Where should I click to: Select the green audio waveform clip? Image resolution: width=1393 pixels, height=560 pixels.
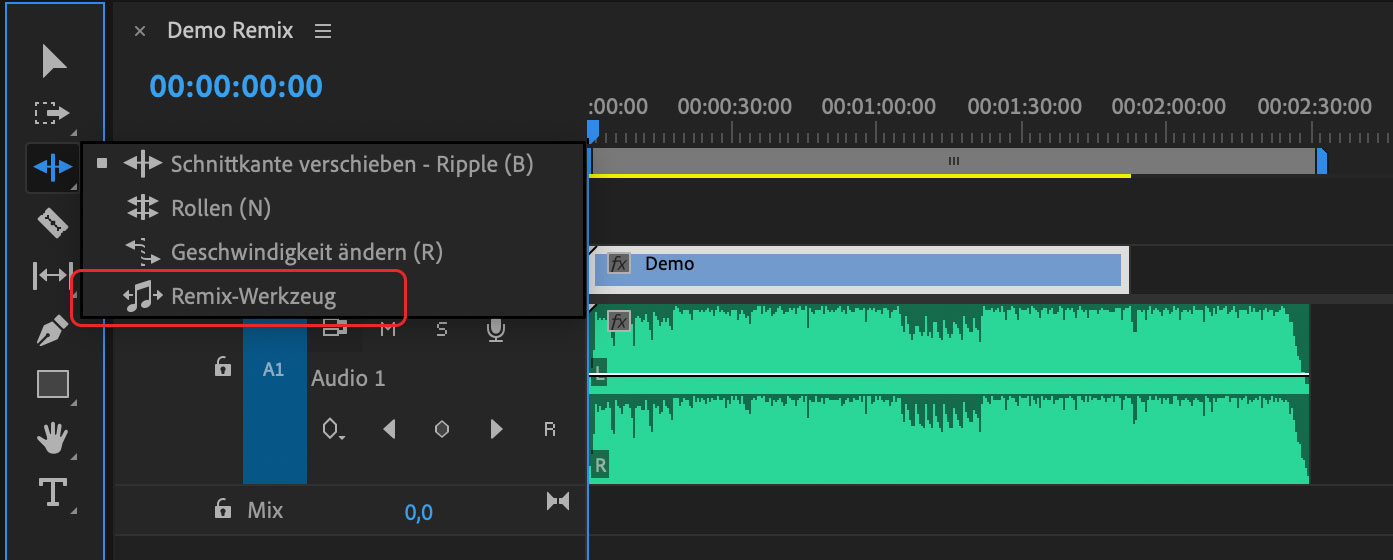point(949,394)
